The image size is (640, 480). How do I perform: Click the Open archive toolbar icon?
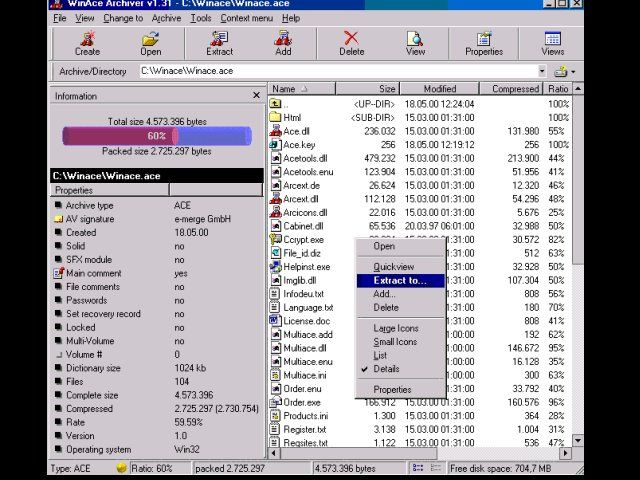pyautogui.click(x=150, y=39)
